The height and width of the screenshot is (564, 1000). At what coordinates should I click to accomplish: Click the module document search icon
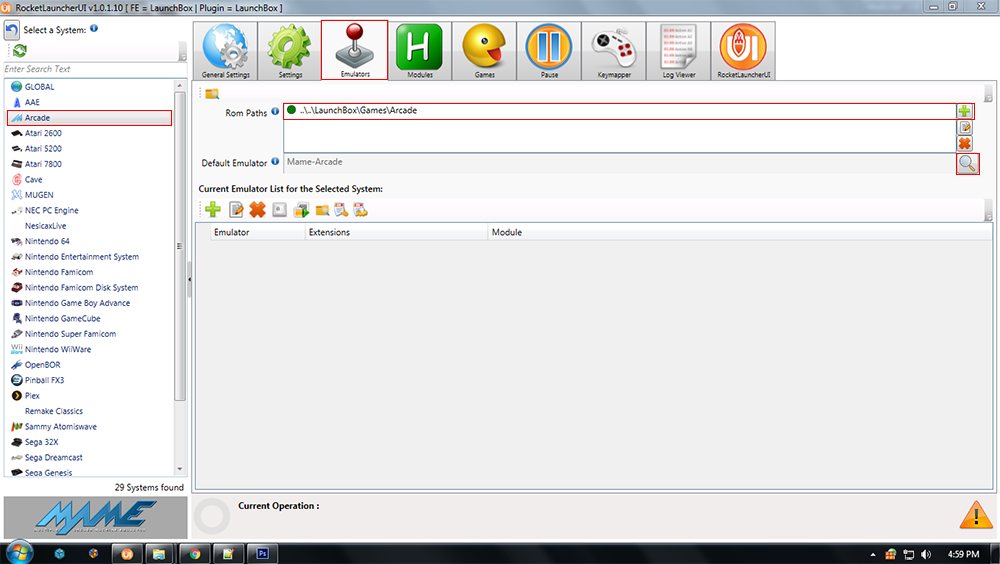(341, 209)
